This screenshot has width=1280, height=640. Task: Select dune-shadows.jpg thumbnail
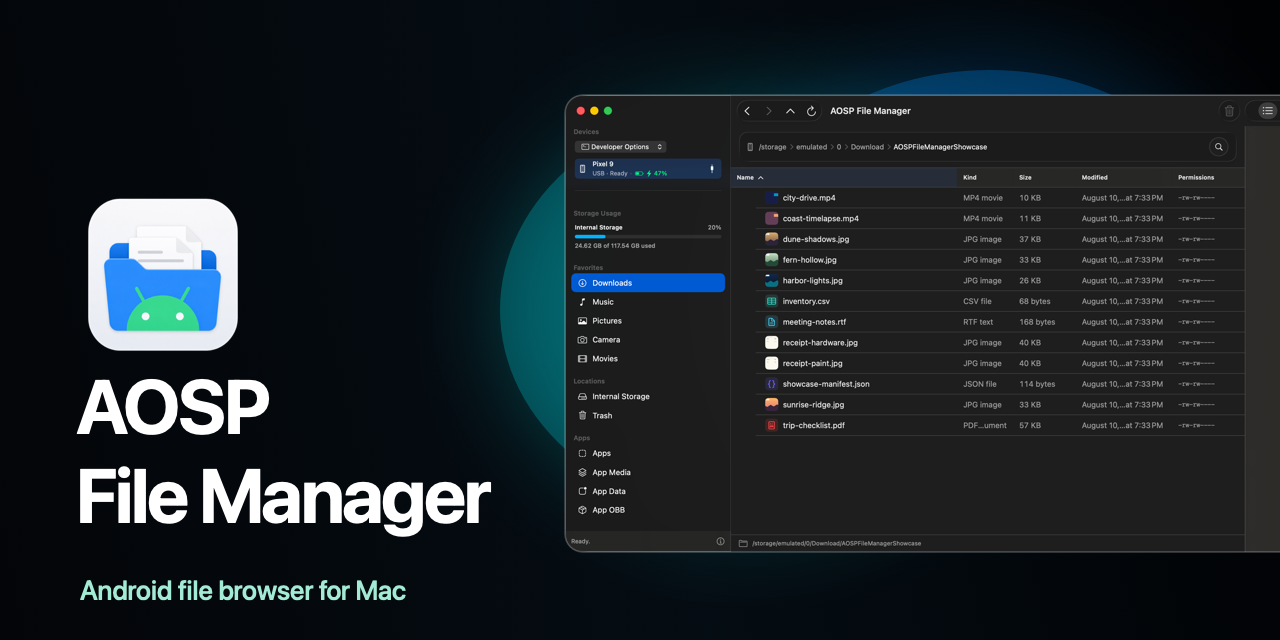(x=772, y=239)
